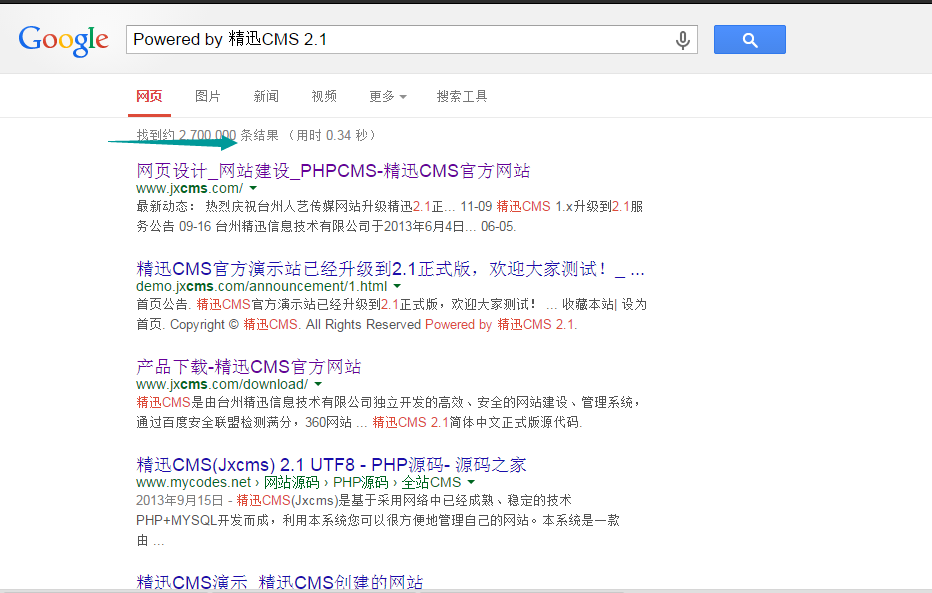The width and height of the screenshot is (932, 593).
Task: Click the snippet starting 精迅CMS是由台州精迅信息技术有限公司
Action: coord(389,412)
